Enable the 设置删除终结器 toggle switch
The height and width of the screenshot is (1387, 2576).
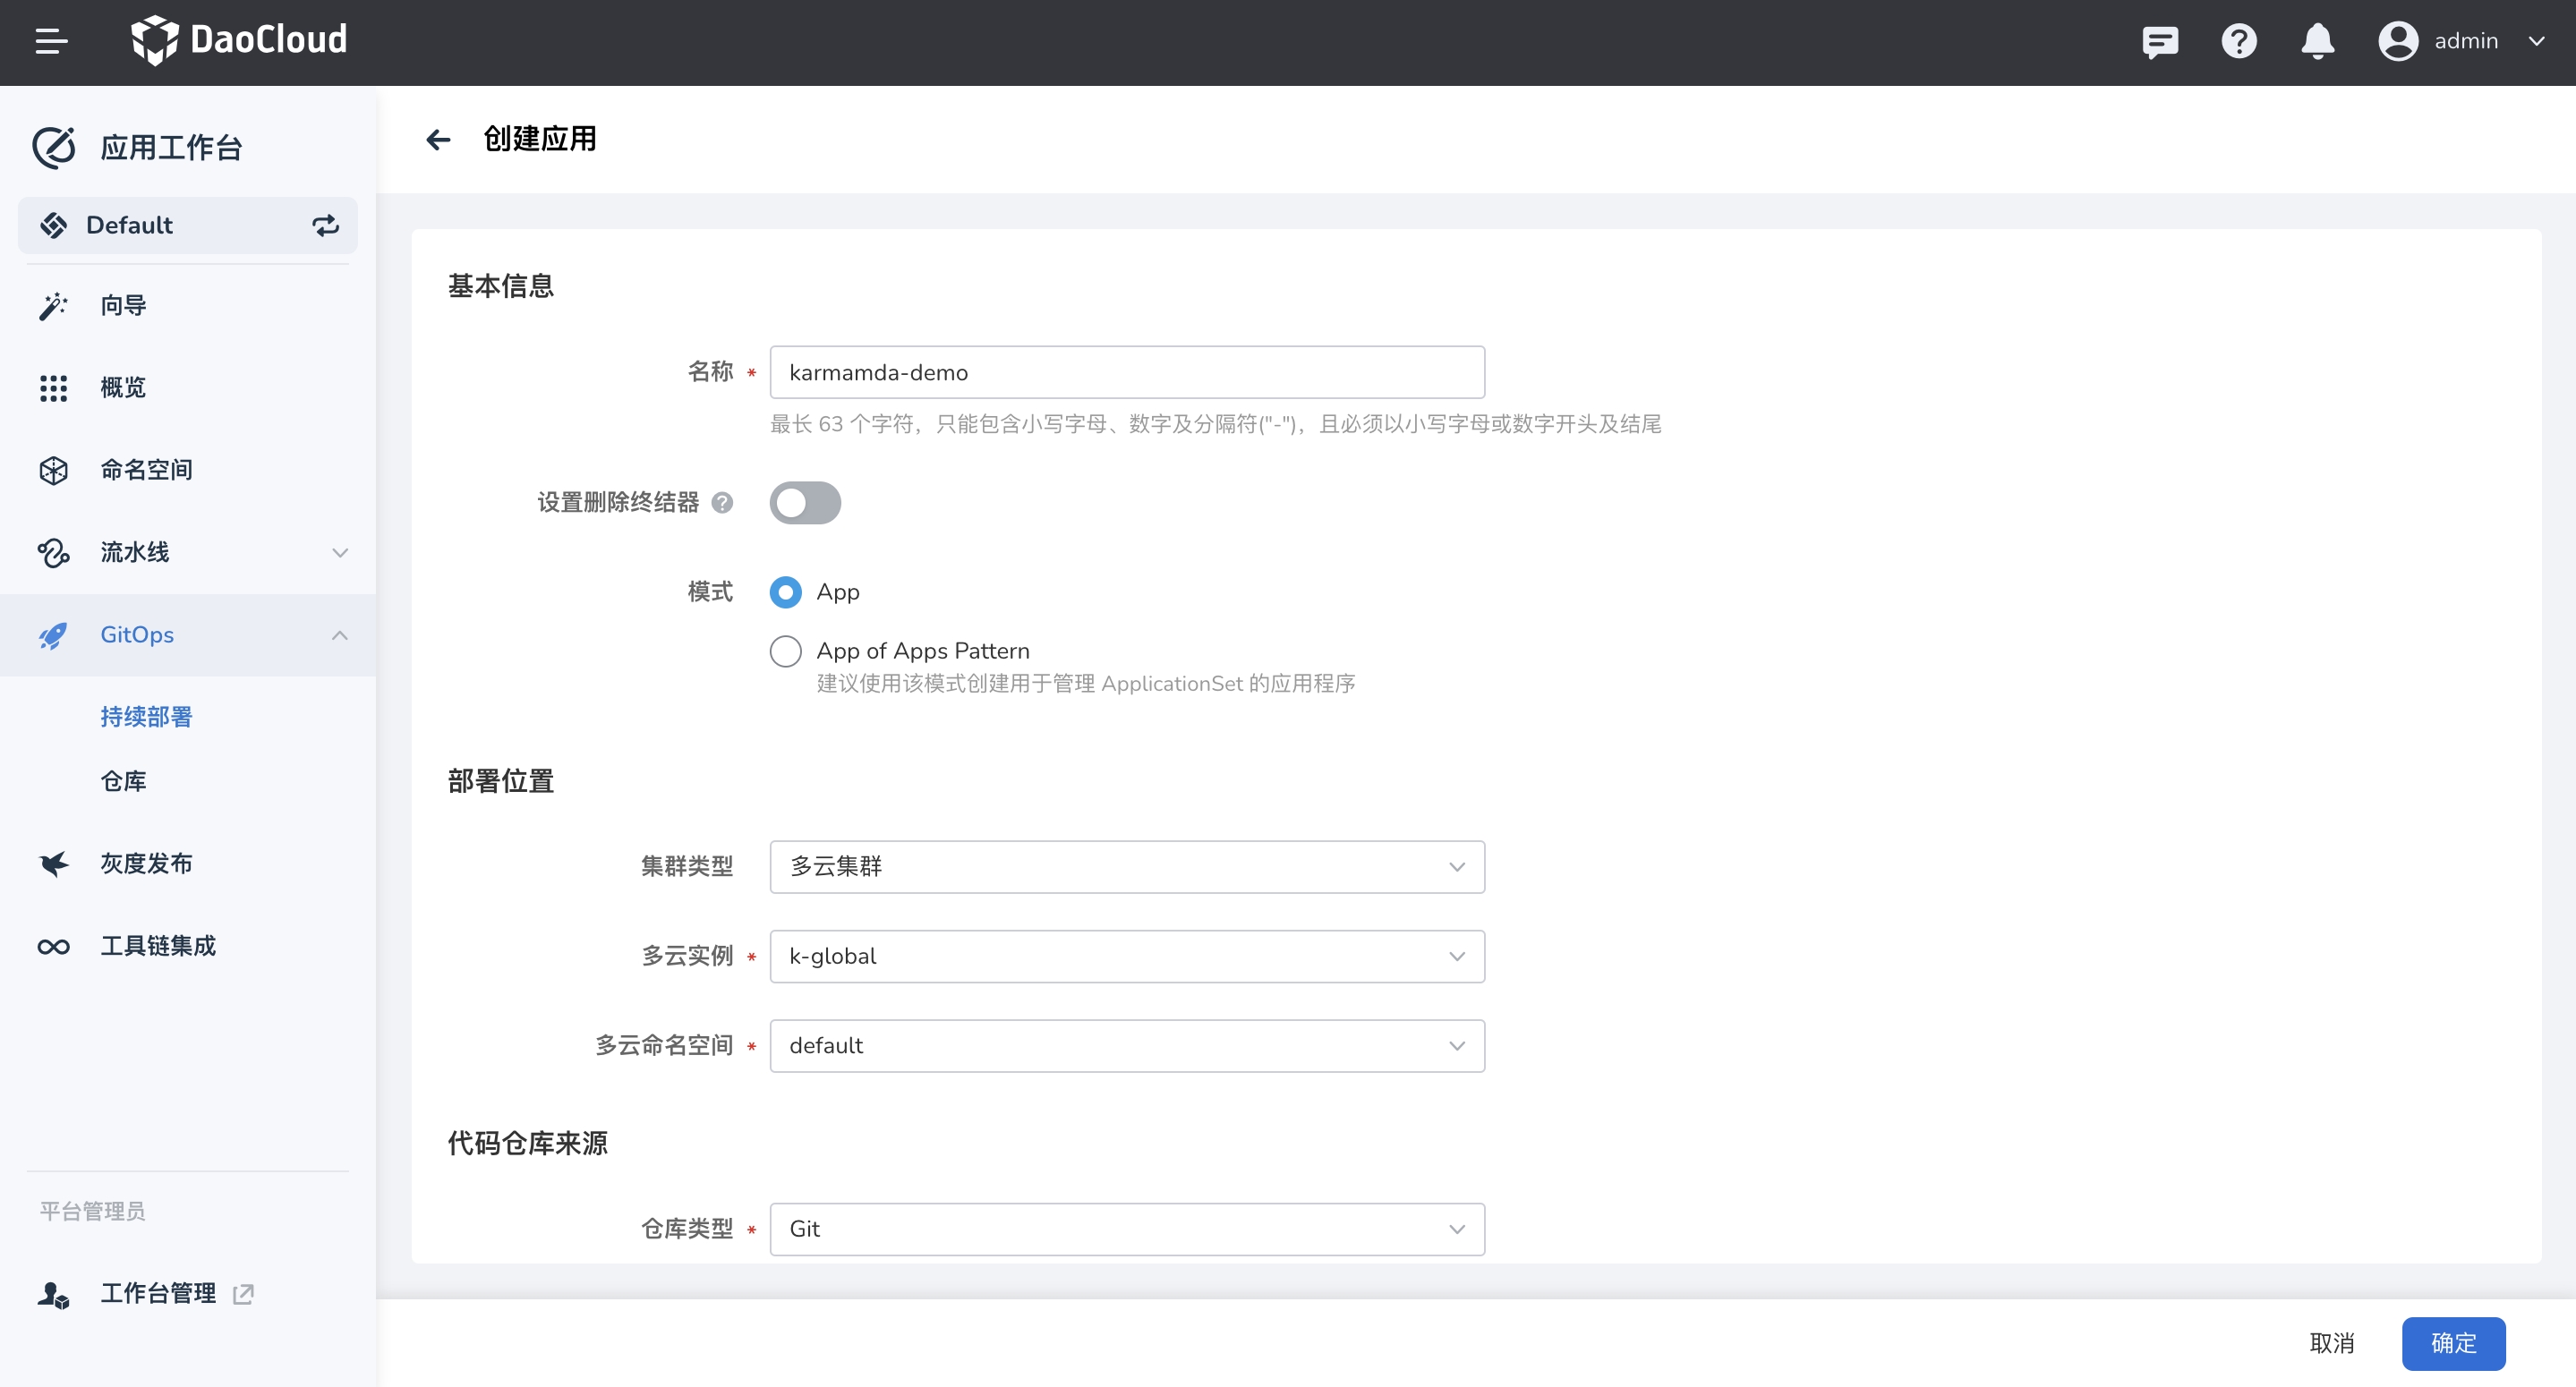coord(804,502)
